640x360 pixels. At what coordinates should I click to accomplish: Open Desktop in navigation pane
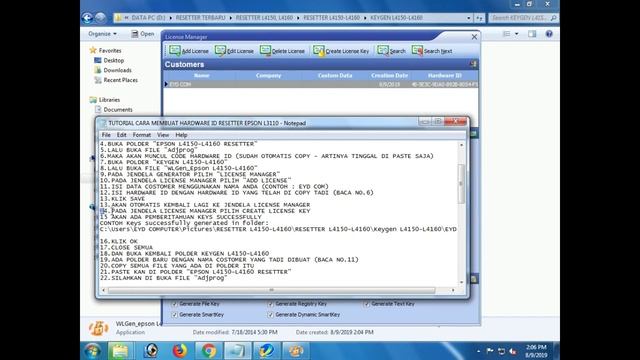[x=113, y=60]
